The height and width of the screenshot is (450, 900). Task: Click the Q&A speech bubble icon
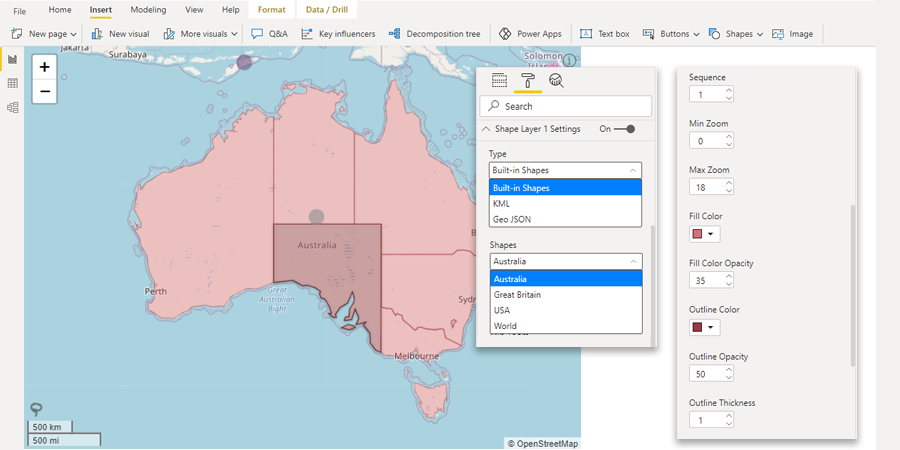(257, 34)
